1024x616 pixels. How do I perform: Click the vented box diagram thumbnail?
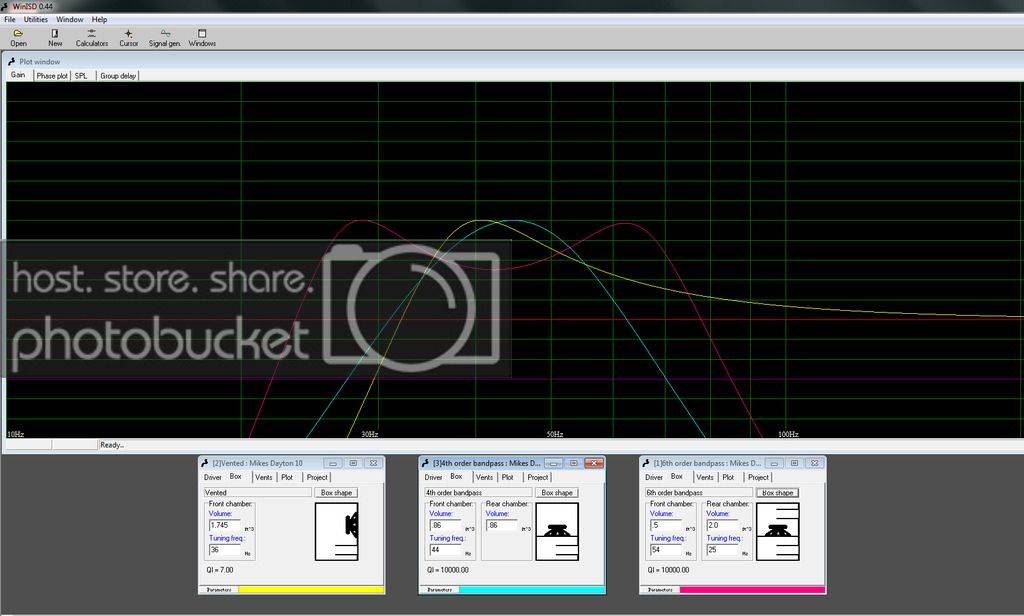point(336,531)
